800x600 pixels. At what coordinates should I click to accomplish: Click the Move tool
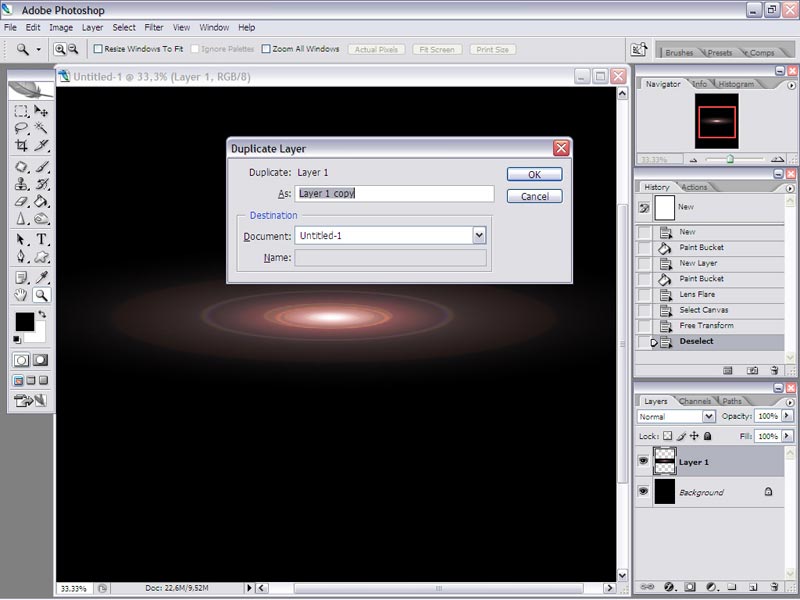pos(41,111)
